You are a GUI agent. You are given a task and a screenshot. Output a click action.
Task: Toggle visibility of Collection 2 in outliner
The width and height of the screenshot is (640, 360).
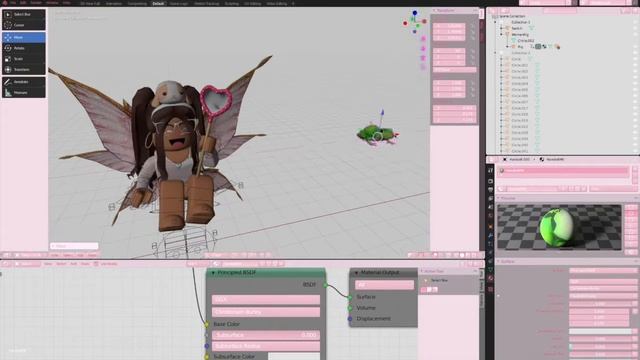635,53
